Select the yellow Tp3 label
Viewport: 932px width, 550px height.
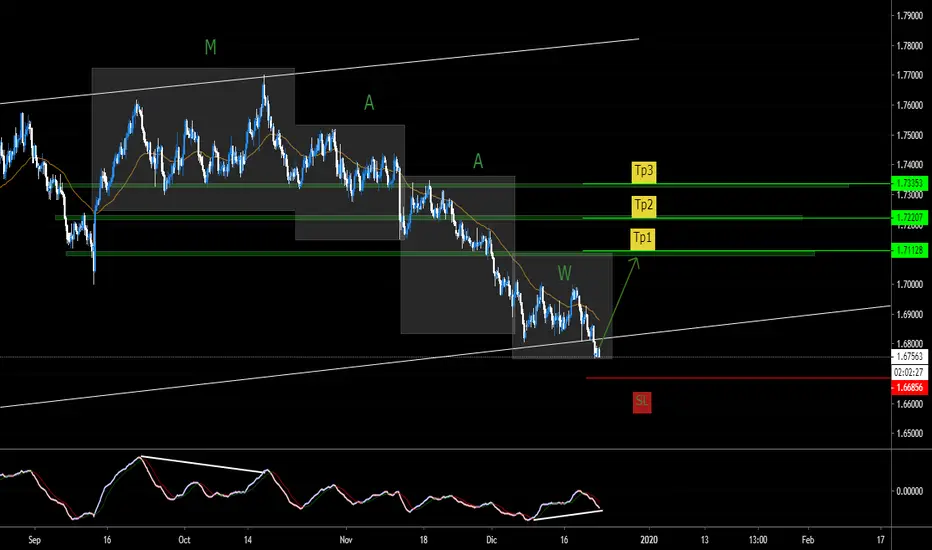pyautogui.click(x=643, y=172)
